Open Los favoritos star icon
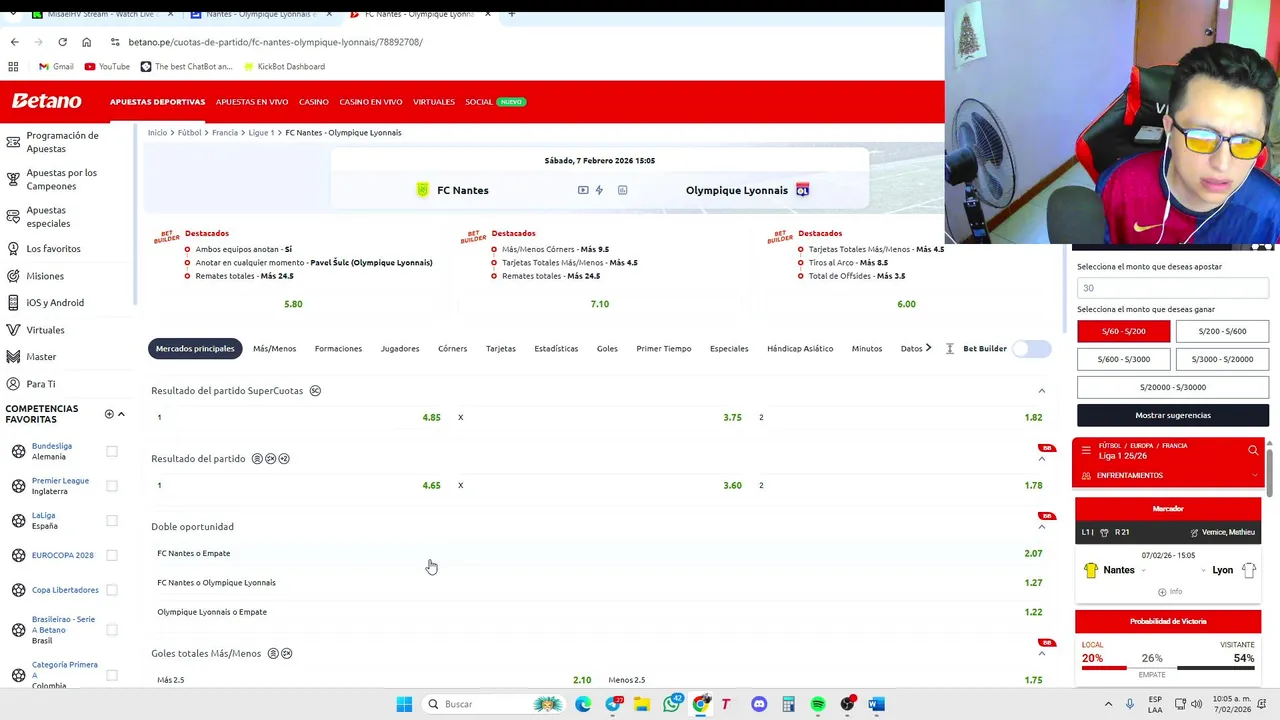This screenshot has height=720, width=1280. click(x=13, y=248)
